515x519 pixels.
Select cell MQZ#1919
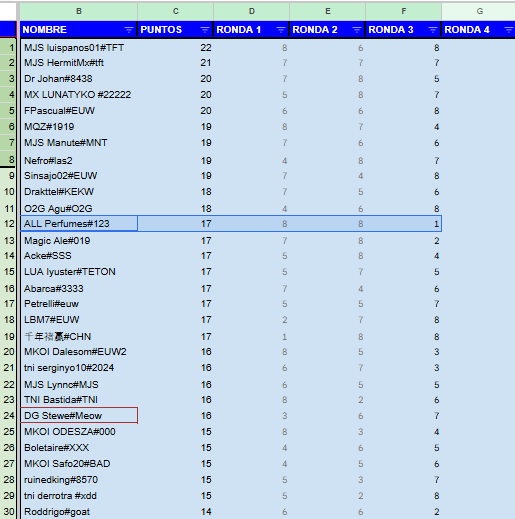[x=79, y=127]
